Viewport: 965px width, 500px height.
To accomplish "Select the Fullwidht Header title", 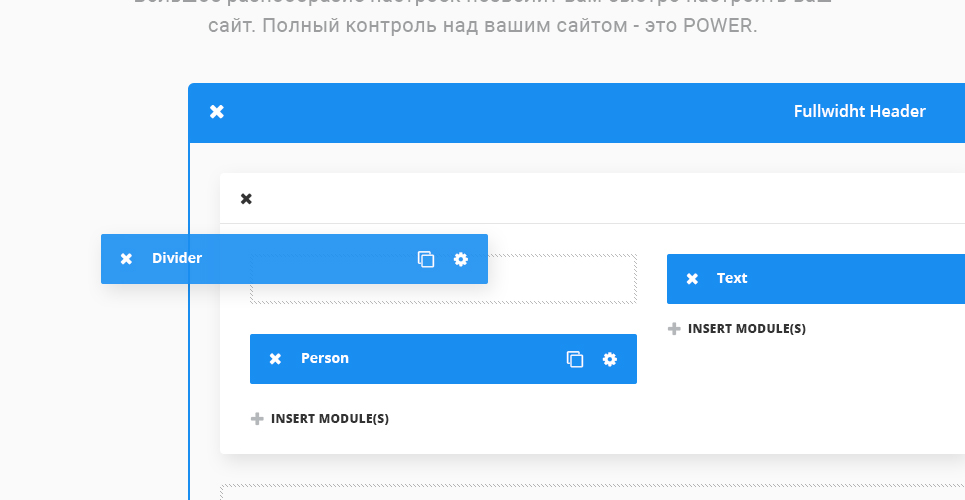I will (859, 111).
